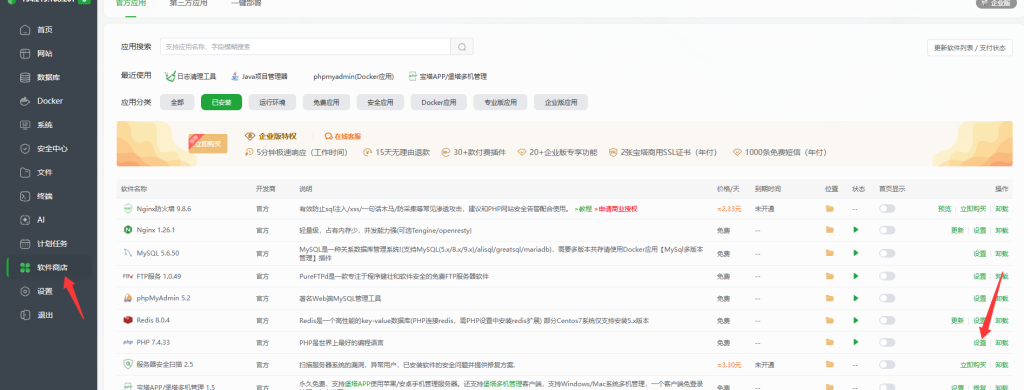
Task: Click 更新 for Nginx 1.26.1
Action: pos(957,231)
